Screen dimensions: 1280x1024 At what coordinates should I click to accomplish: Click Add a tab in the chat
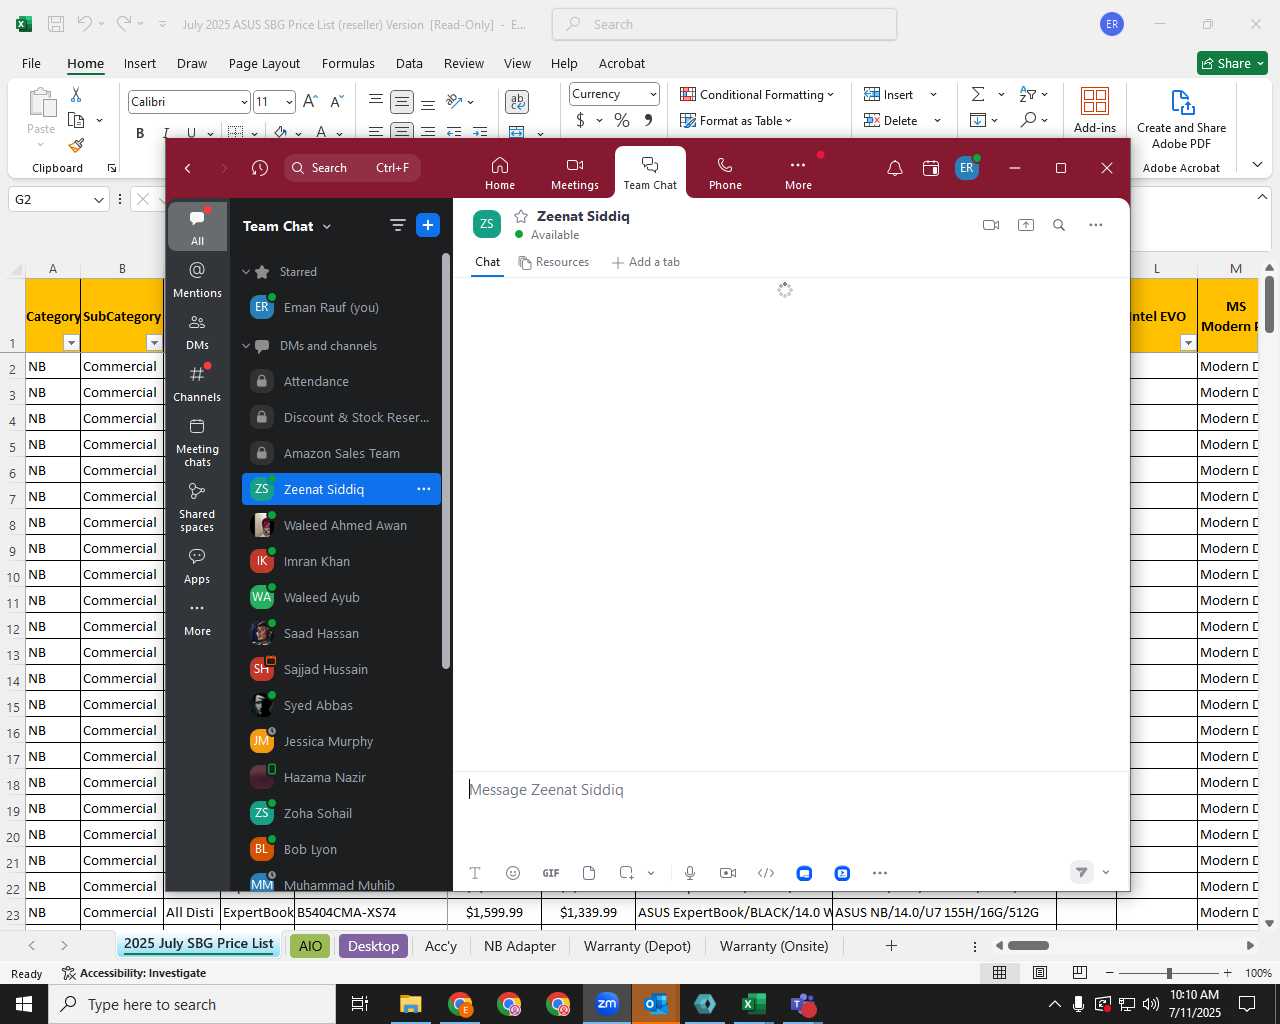click(646, 262)
